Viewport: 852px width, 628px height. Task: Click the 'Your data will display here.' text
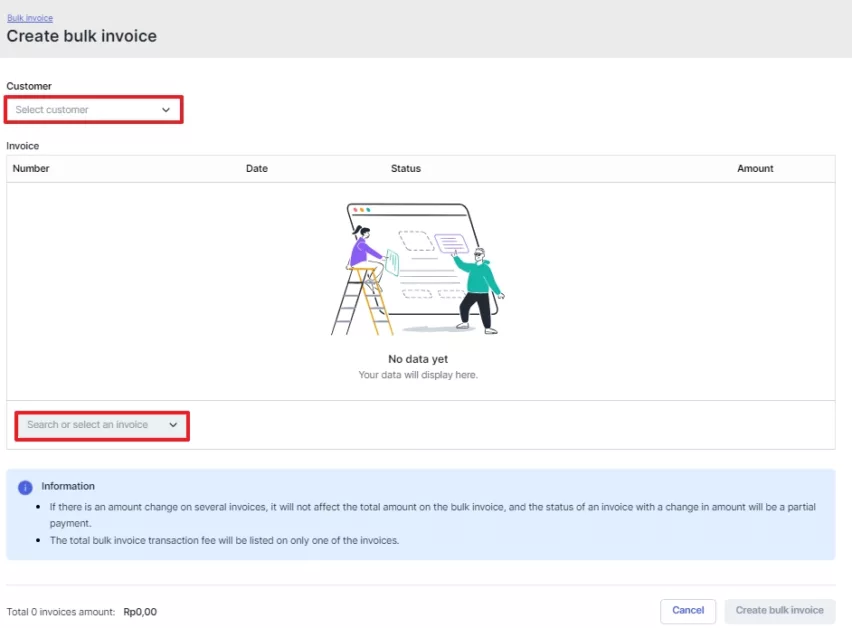coord(418,375)
